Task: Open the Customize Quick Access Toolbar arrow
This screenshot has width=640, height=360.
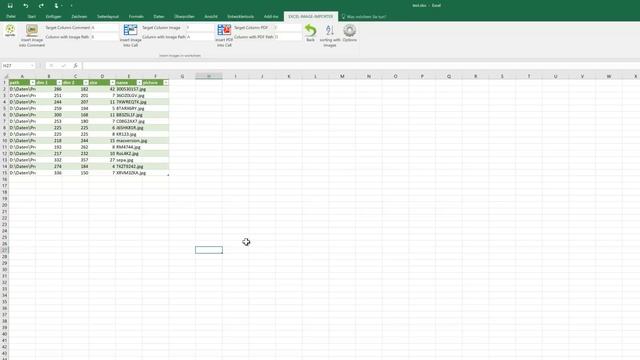Action: [71, 6]
